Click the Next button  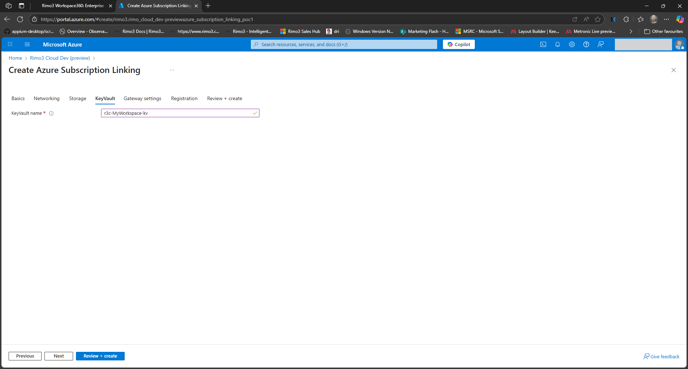pos(58,356)
